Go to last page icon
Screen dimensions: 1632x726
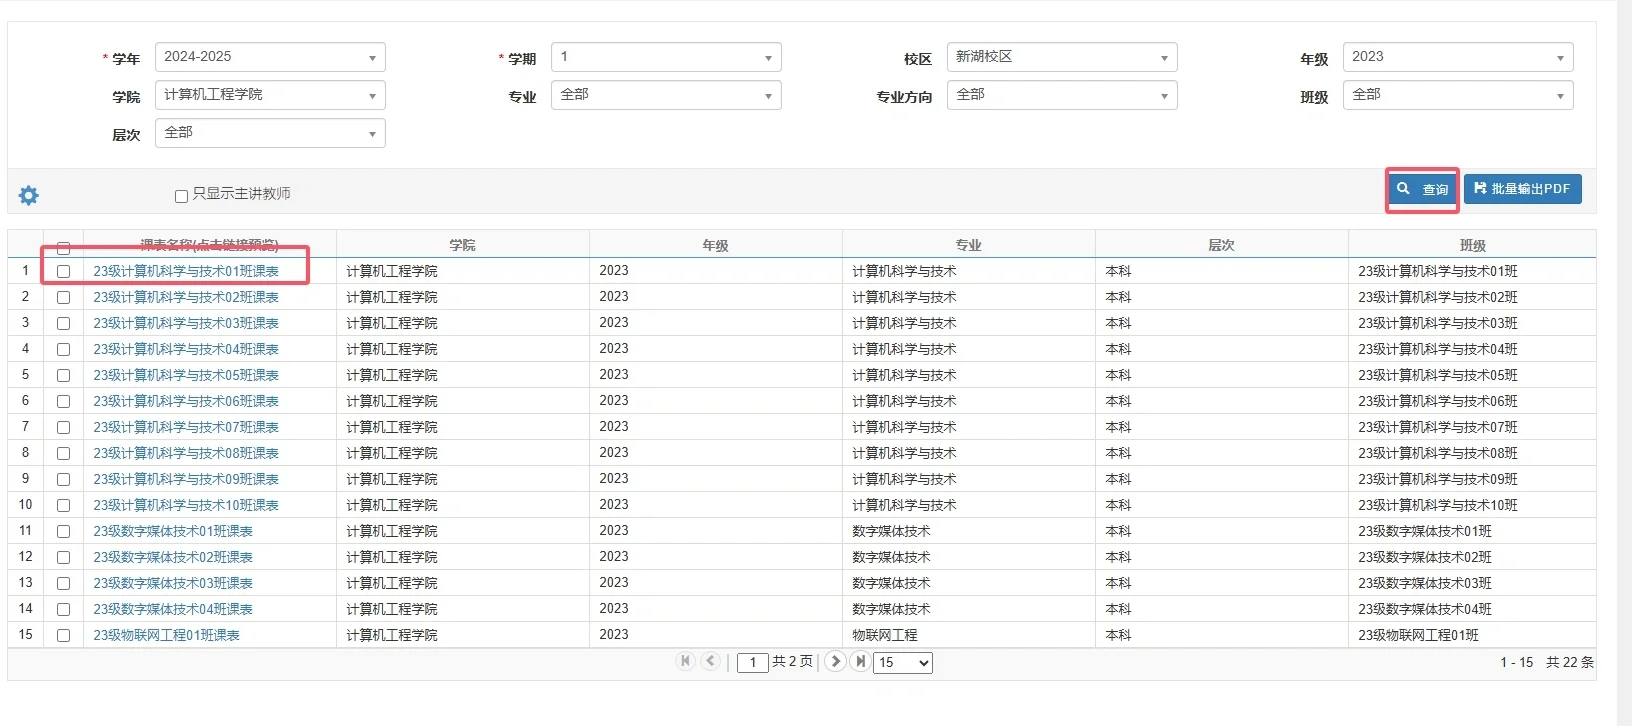point(860,661)
